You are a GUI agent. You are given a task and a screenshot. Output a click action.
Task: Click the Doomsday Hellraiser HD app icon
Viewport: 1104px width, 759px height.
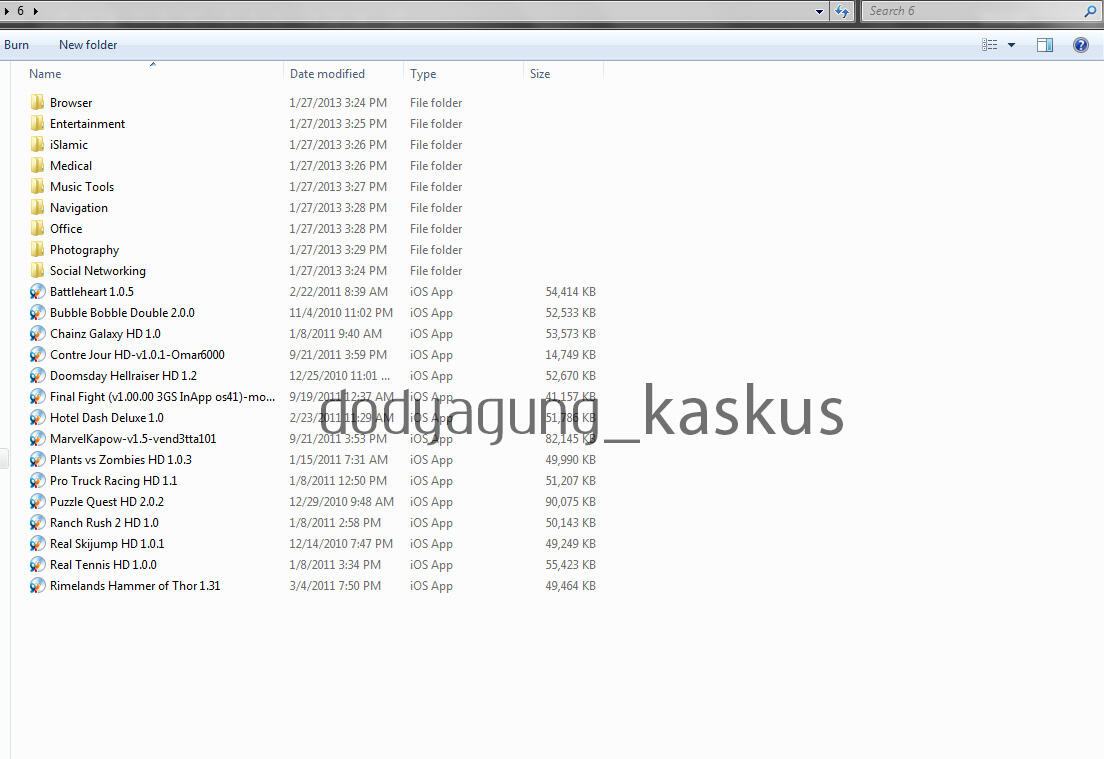point(37,376)
